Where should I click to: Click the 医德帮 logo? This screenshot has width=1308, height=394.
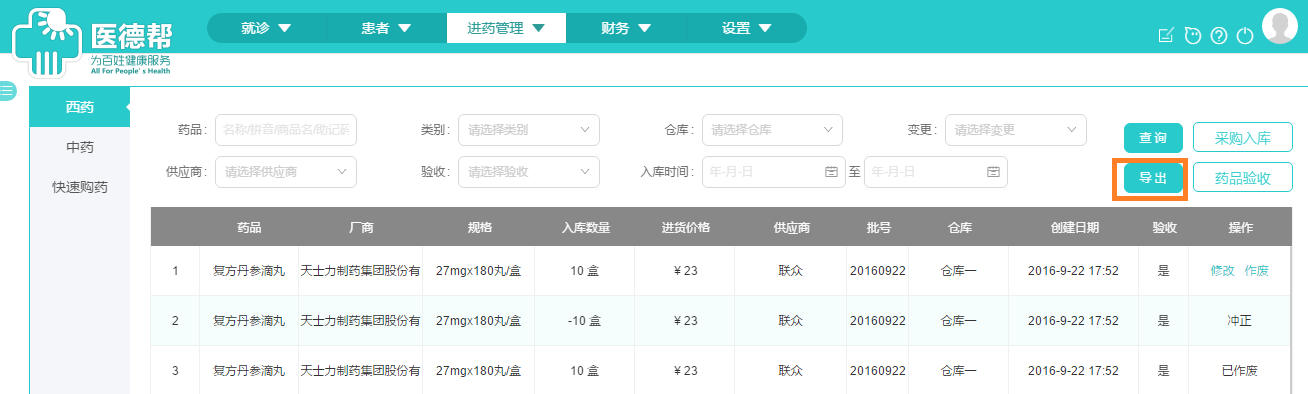pos(93,43)
